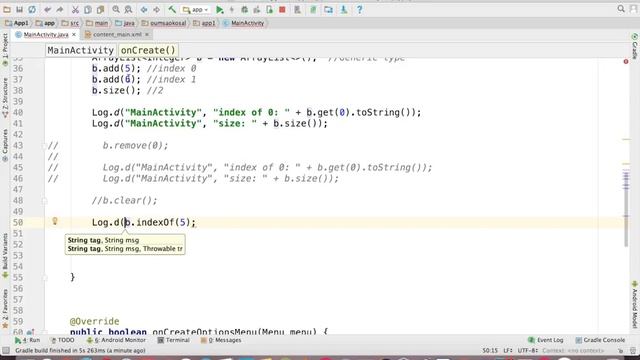Stop the app with red square
The image size is (640, 360).
(x=282, y=9)
